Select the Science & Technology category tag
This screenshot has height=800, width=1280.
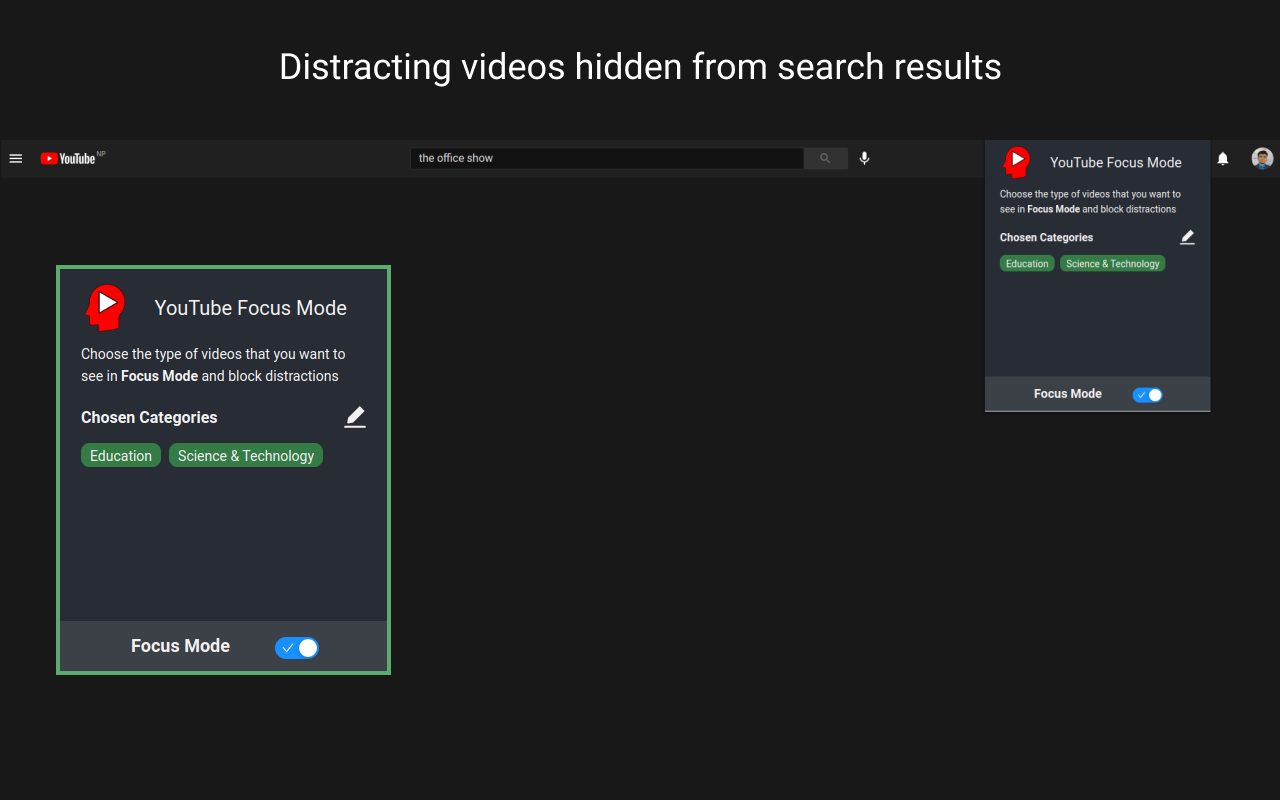(x=245, y=455)
